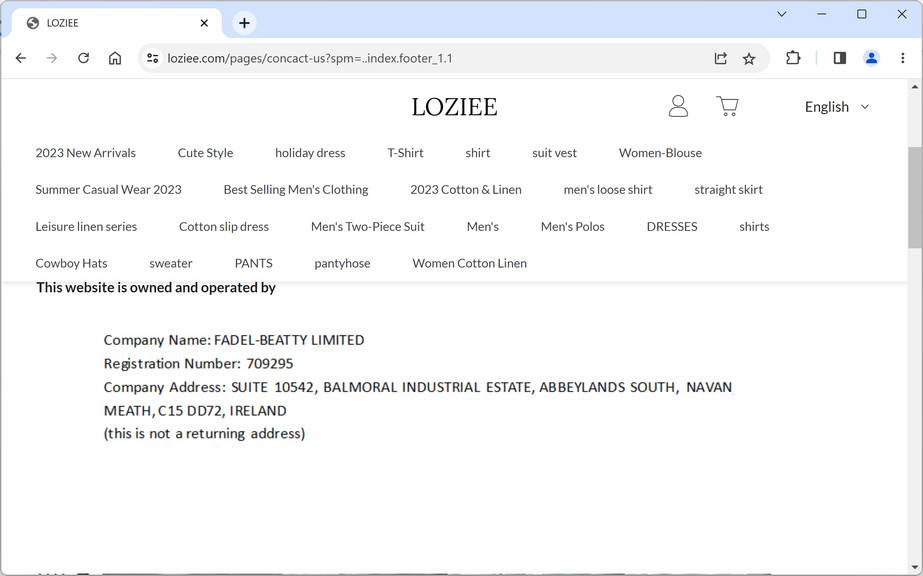This screenshot has height=576, width=923.
Task: Open the straight skirt category
Action: 728,189
